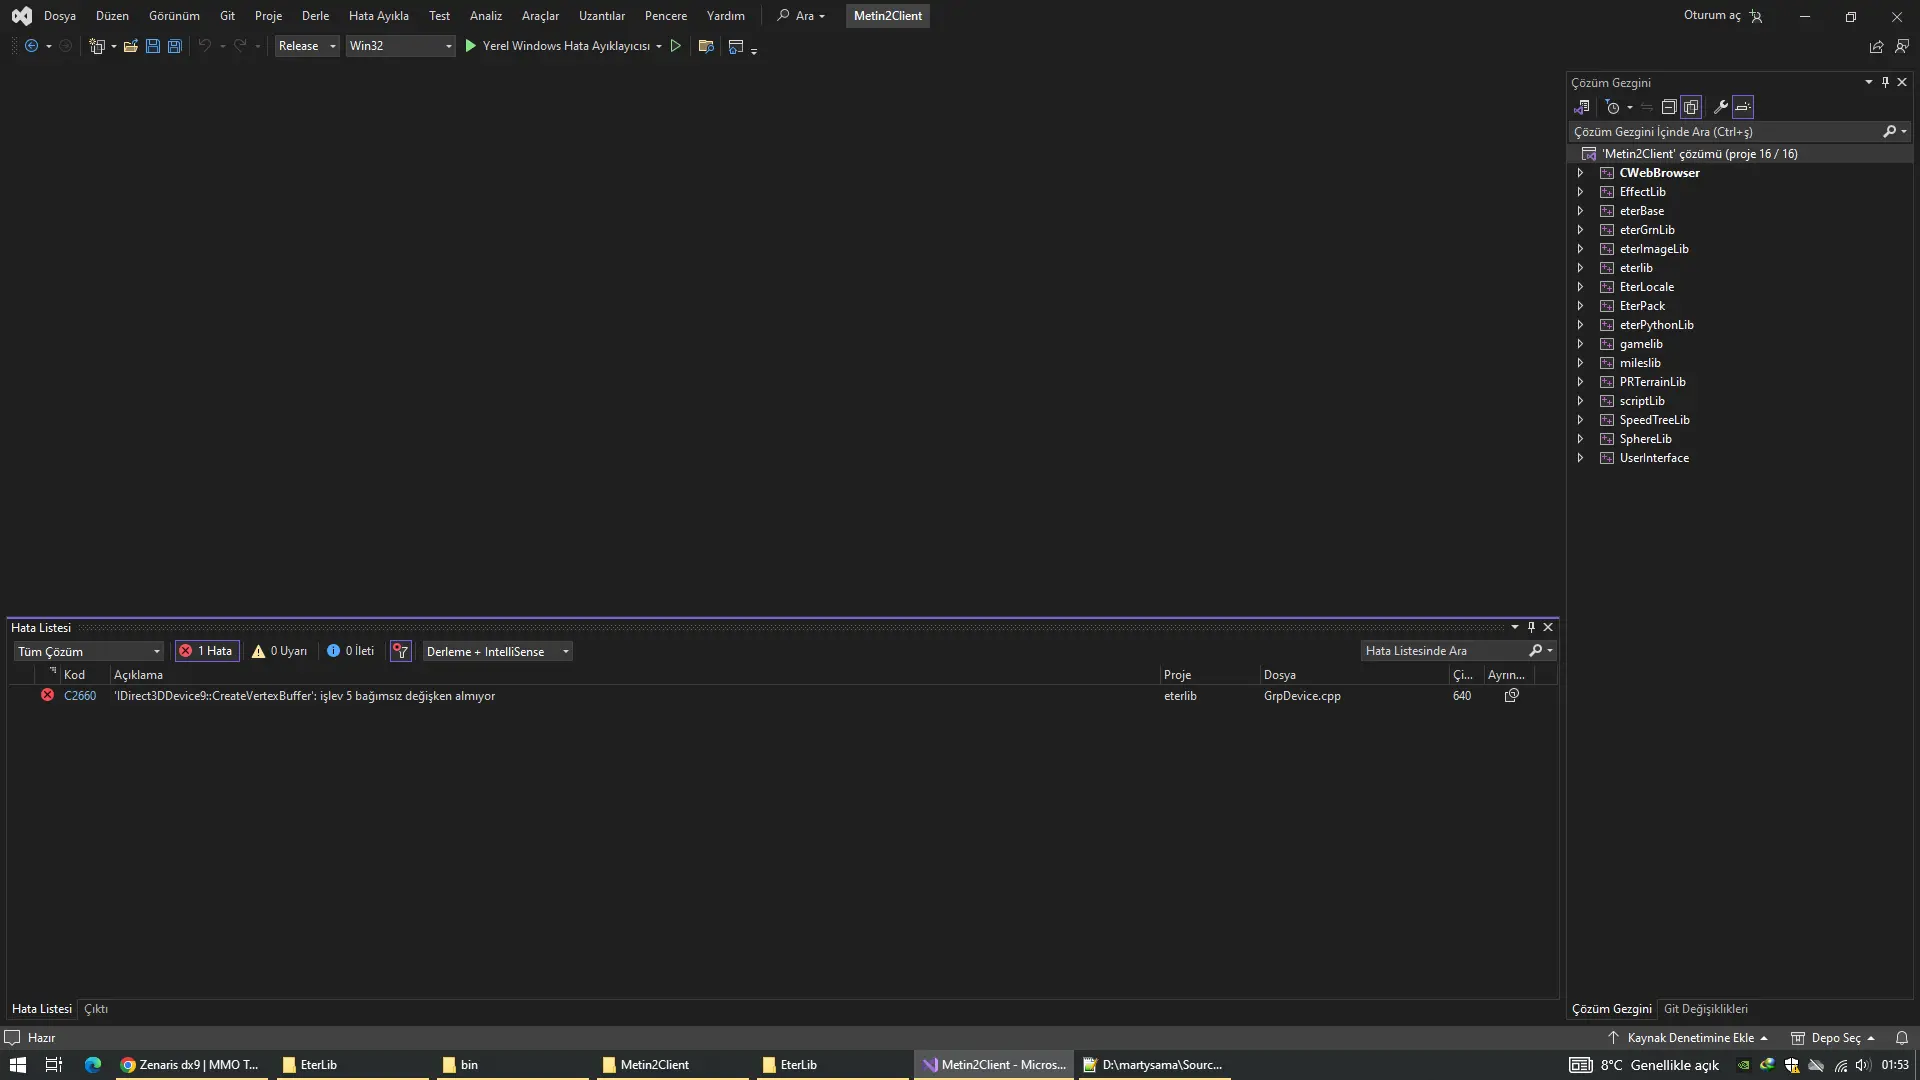Toggle the 0 Uyarı warnings filter
The height and width of the screenshot is (1080, 1920).
[x=279, y=651]
